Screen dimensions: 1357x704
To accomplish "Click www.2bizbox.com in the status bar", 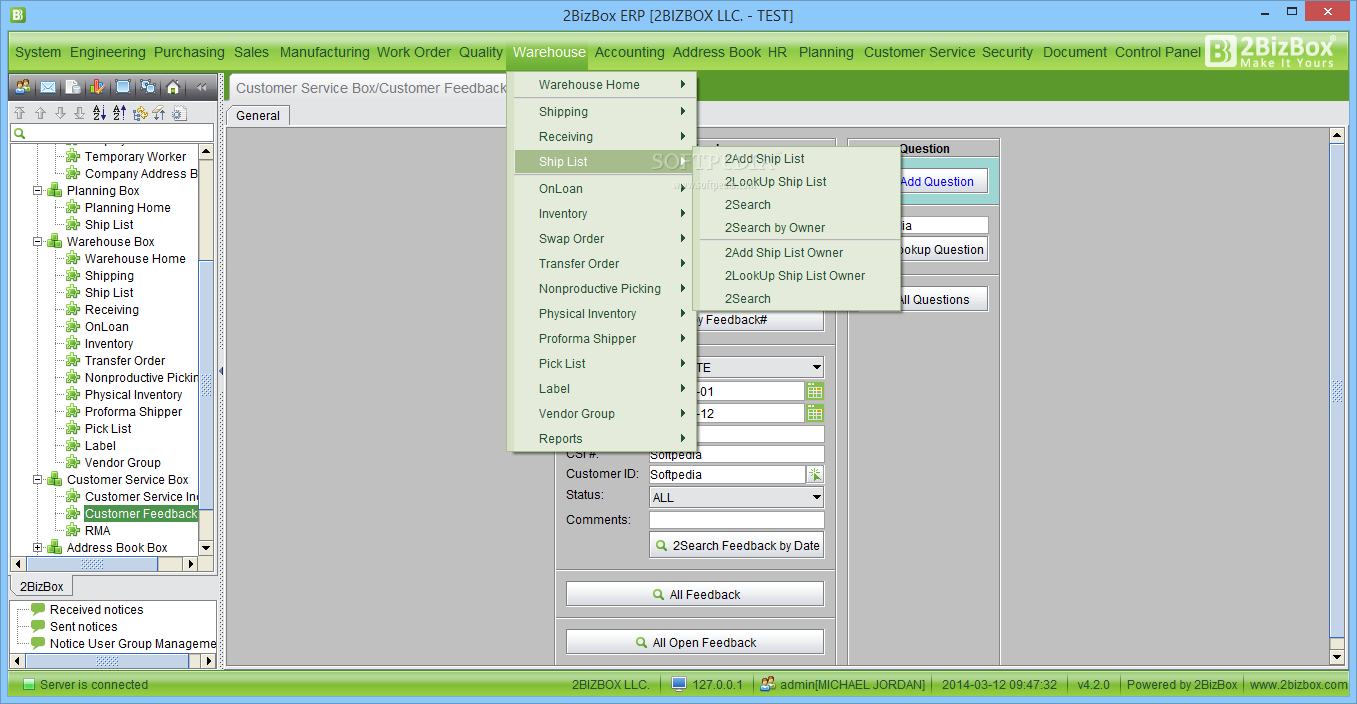I will [1298, 684].
